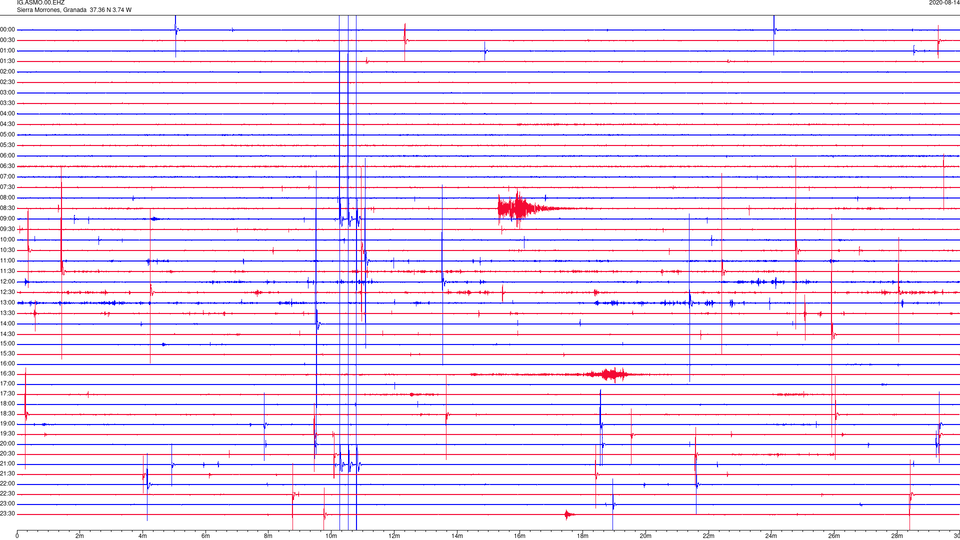The image size is (960, 540).
Task: Click the station code IG.ASMO.00.EHZ title
Action: (40, 2)
